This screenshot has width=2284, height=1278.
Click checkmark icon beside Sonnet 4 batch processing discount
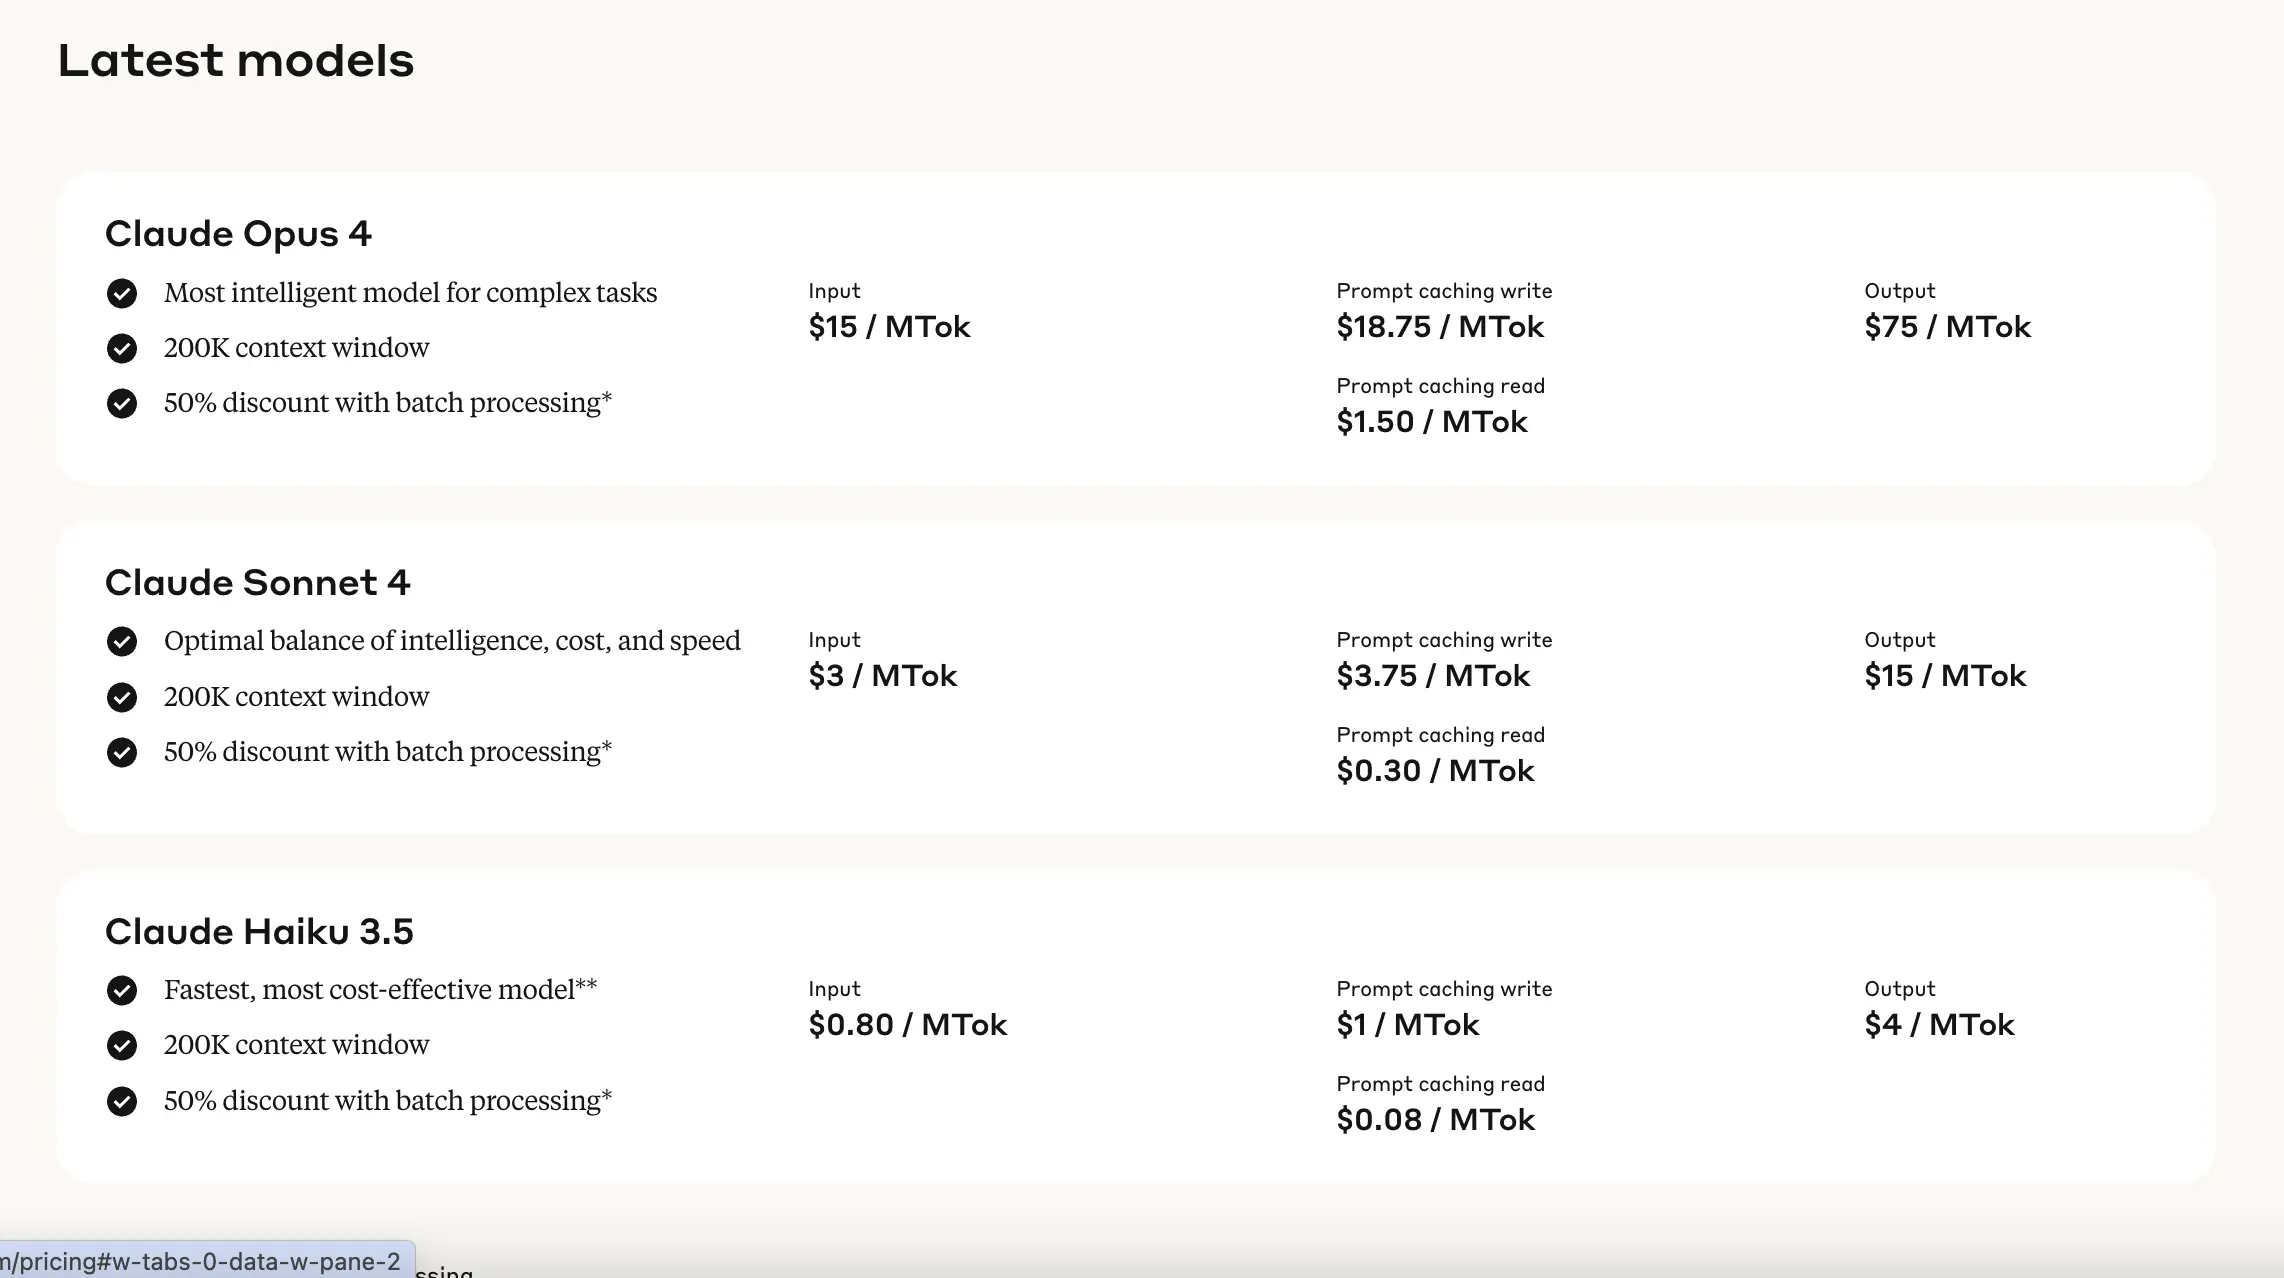click(122, 752)
